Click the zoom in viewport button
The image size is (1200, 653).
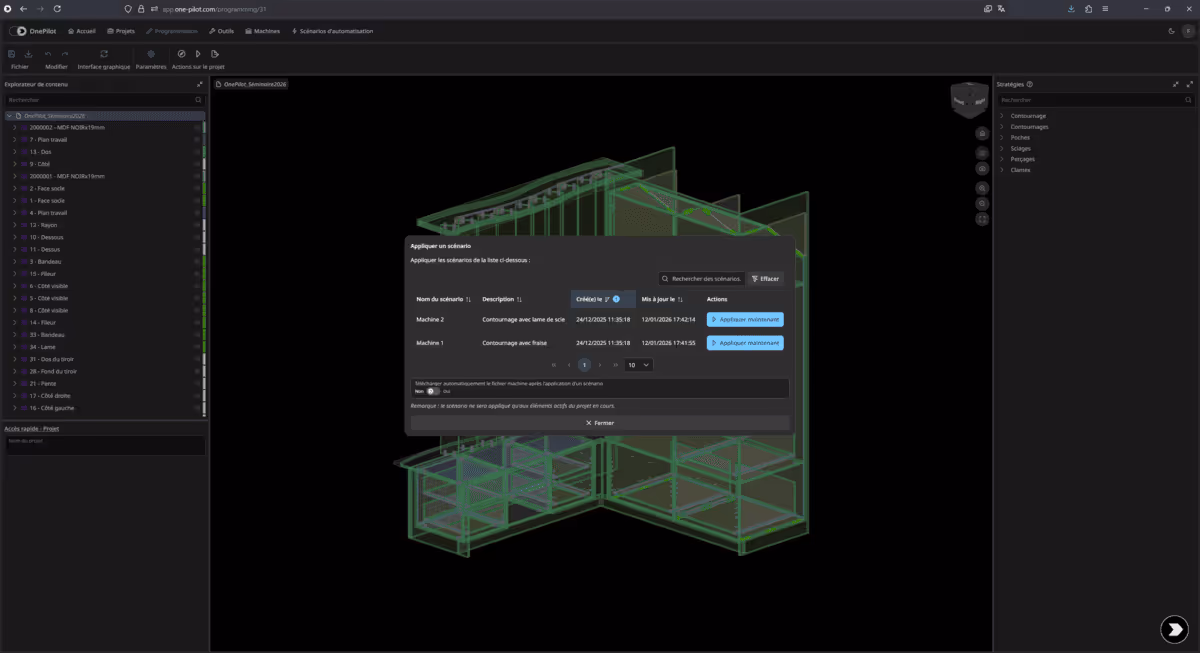tap(983, 187)
